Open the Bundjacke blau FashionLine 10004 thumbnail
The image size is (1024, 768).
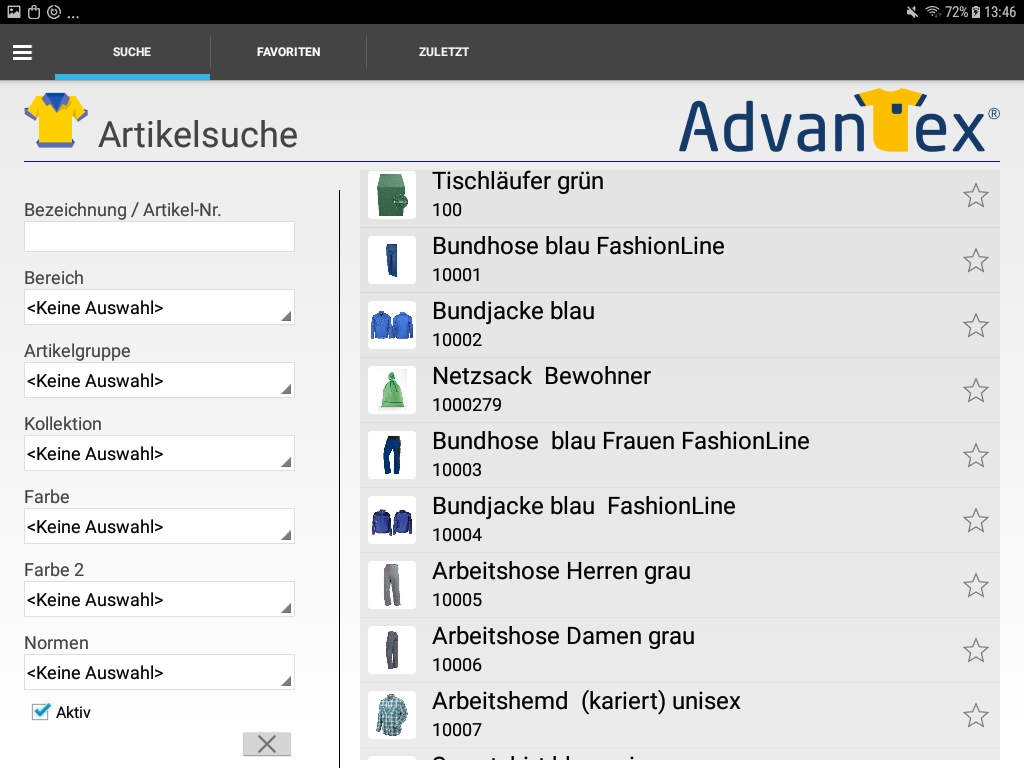pyautogui.click(x=392, y=520)
